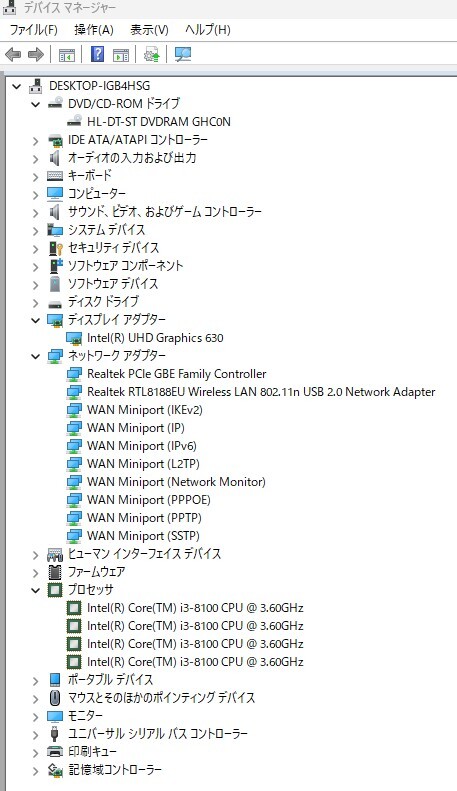Select the Intel(R) UHD Graphics 630 icon
The width and height of the screenshot is (457, 791).
(74, 338)
